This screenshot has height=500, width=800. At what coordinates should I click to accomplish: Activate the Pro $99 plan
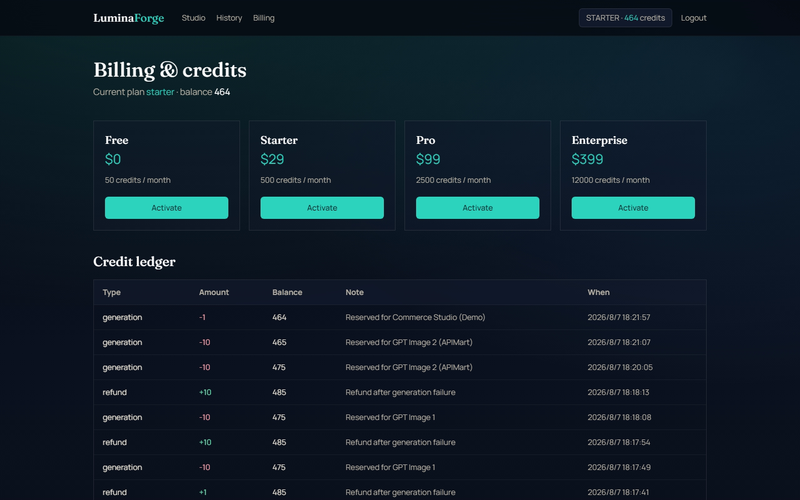click(478, 208)
